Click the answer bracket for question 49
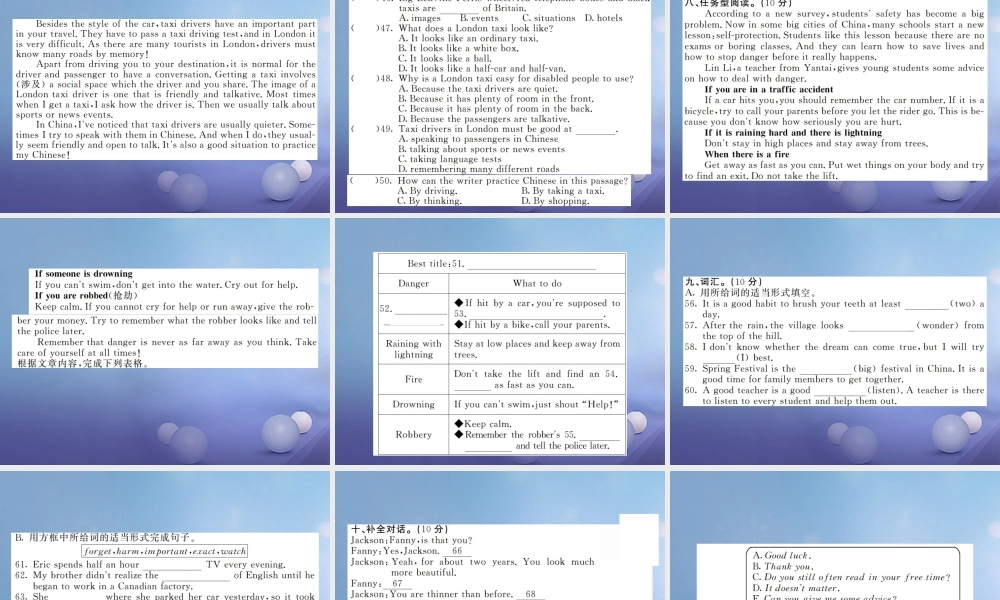Viewport: 1000px width, 600px height. [x=358, y=129]
